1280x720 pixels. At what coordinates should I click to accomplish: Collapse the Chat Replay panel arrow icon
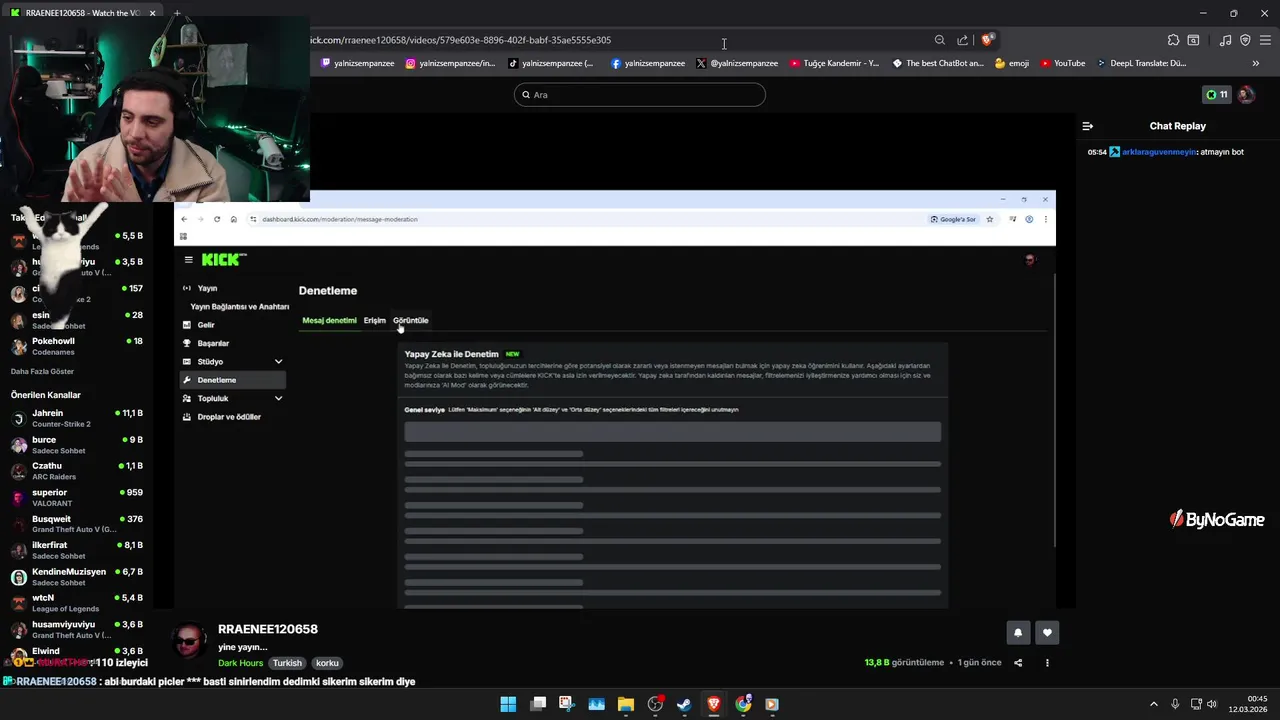(1088, 126)
